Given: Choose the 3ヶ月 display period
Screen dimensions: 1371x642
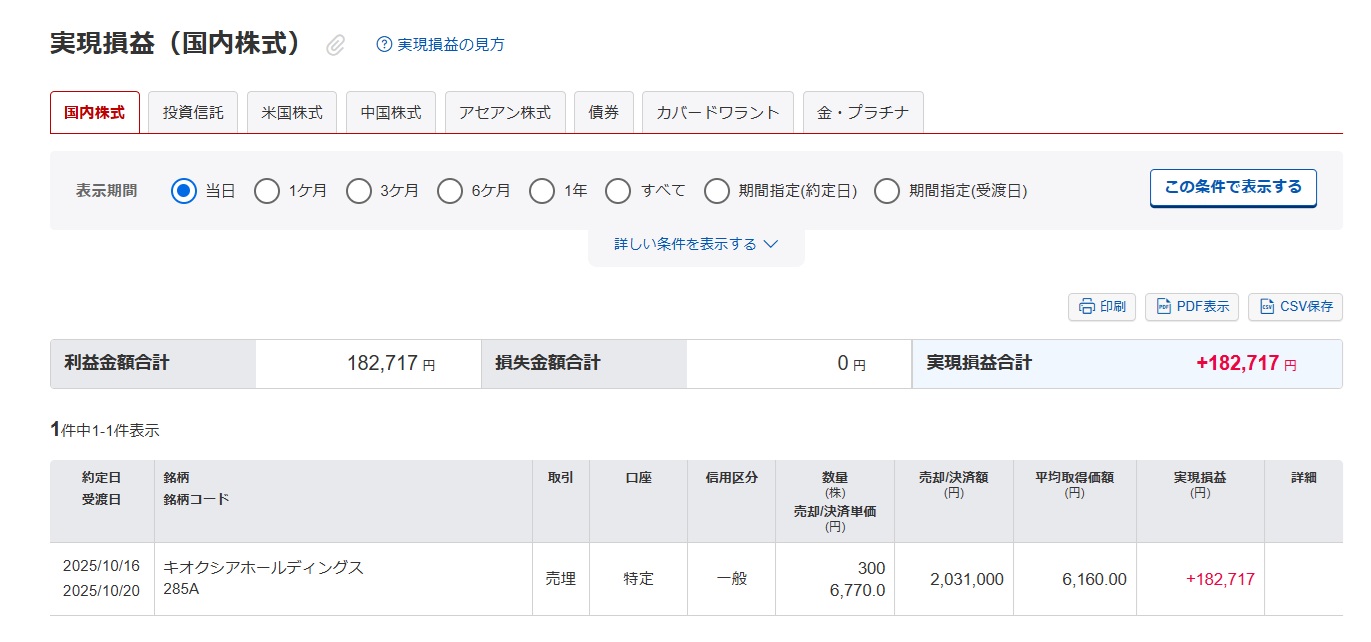Looking at the screenshot, I should pyautogui.click(x=359, y=191).
